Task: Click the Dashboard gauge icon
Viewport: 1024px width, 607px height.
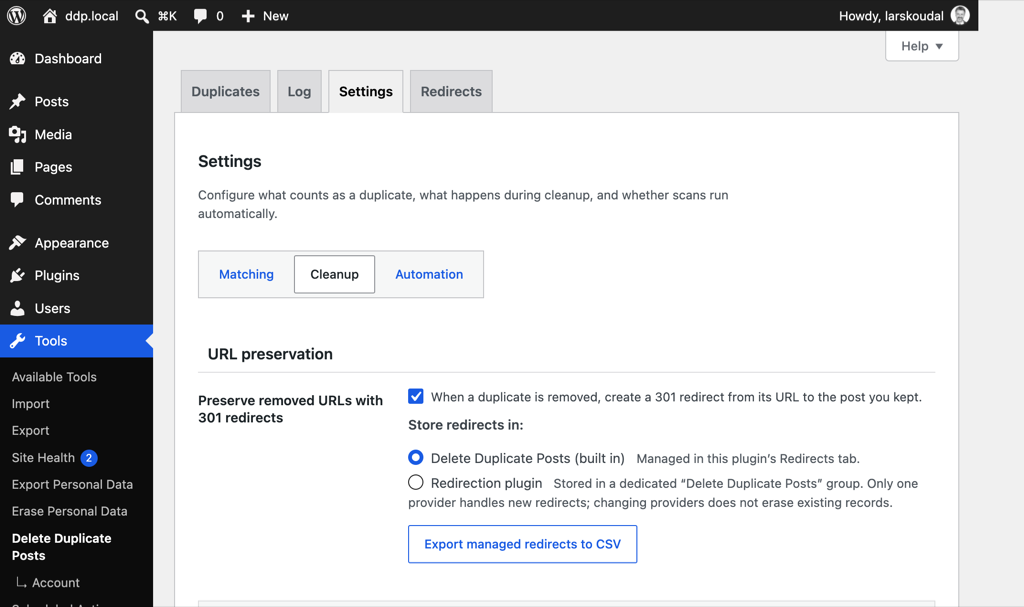Action: (x=18, y=59)
